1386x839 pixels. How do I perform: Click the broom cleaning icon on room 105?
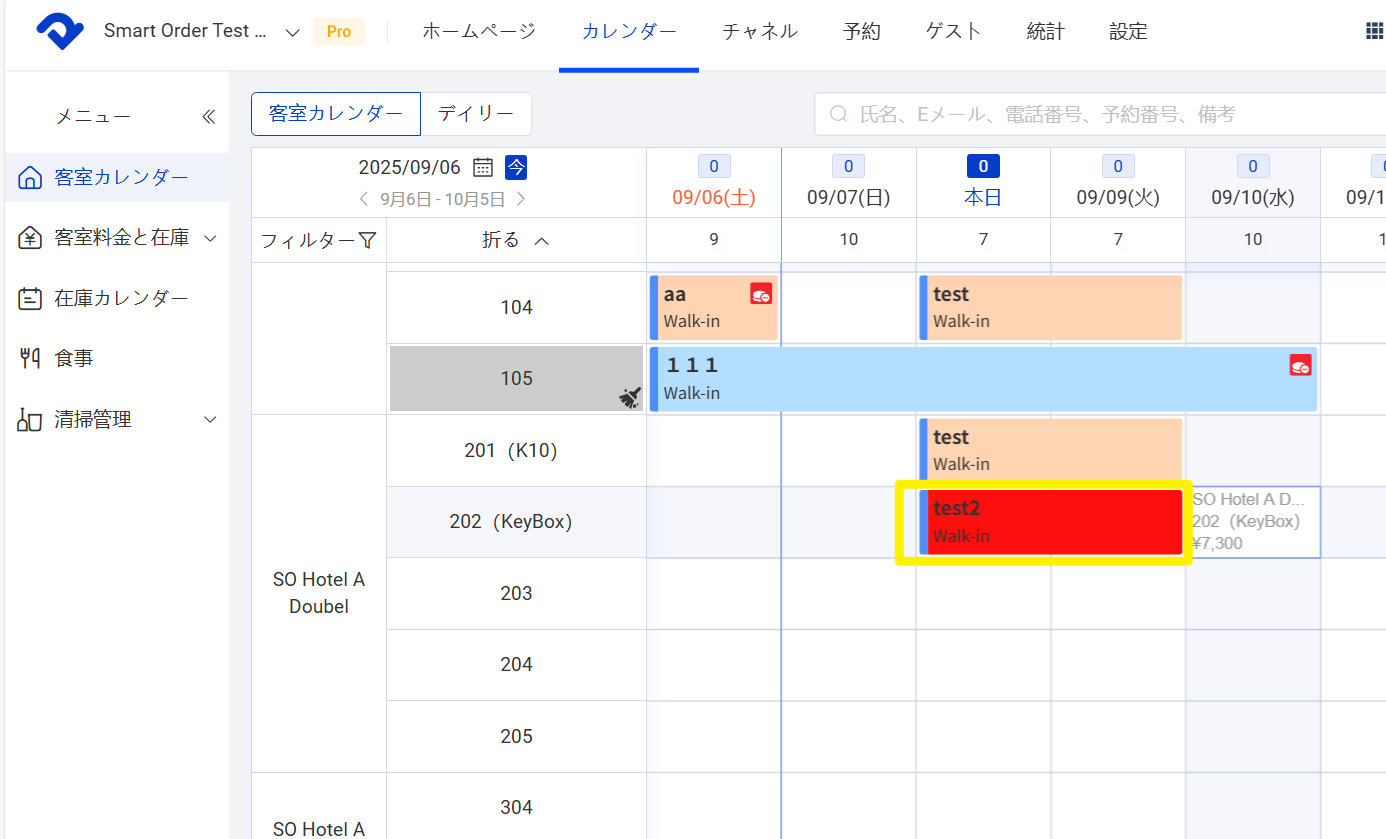[x=629, y=398]
